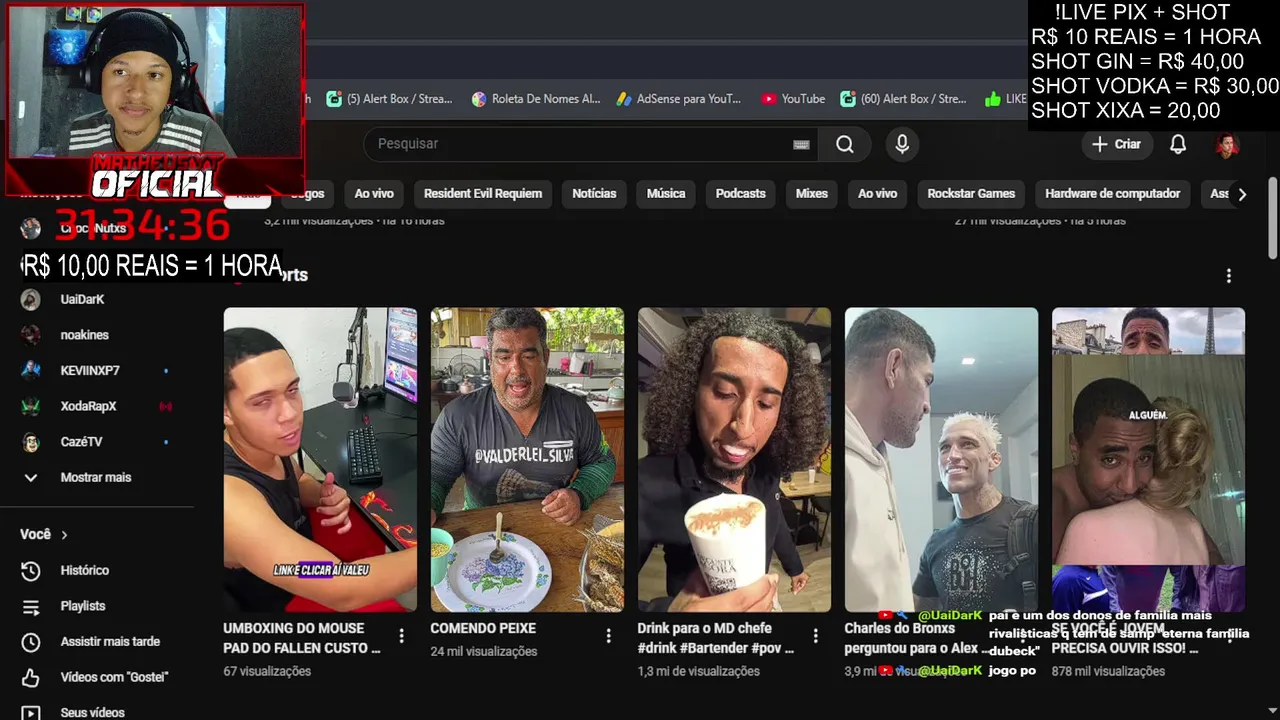
Task: Click KEVIINXP7 channel avatar
Action: [31, 370]
